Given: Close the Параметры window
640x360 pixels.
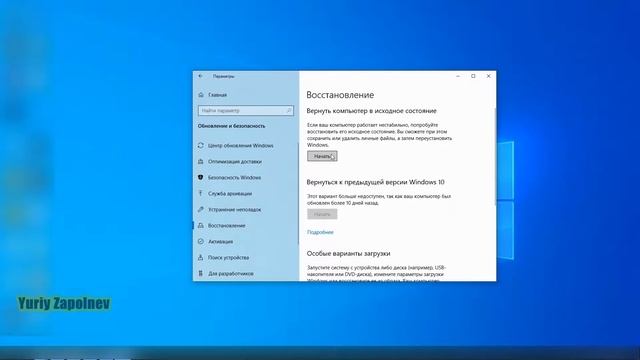Looking at the screenshot, I should [489, 76].
